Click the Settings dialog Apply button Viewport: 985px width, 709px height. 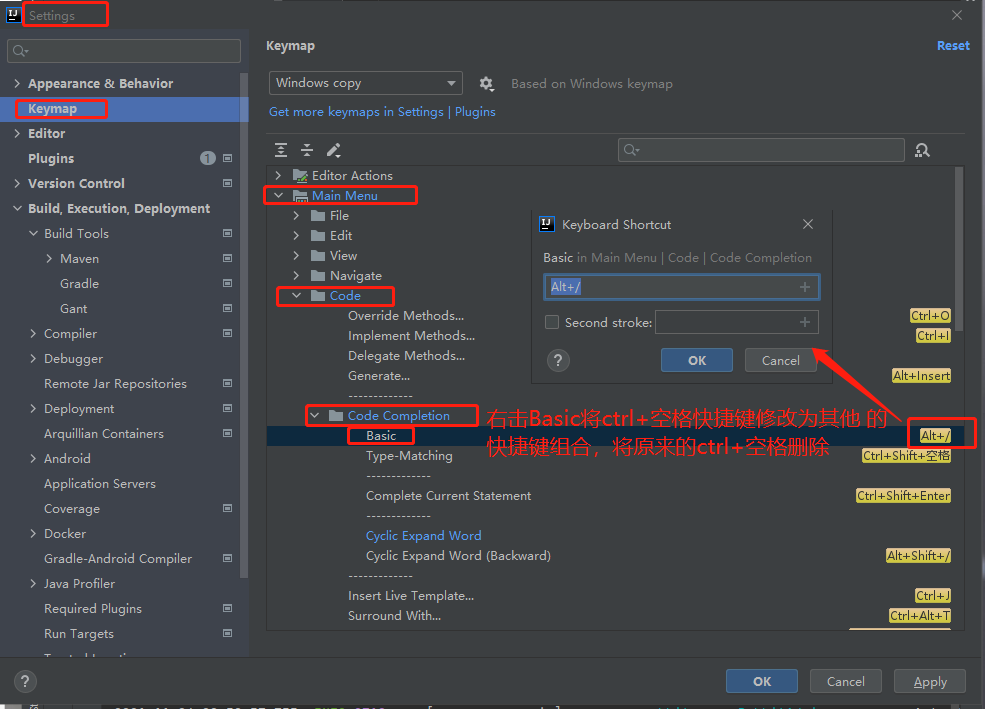coord(930,681)
